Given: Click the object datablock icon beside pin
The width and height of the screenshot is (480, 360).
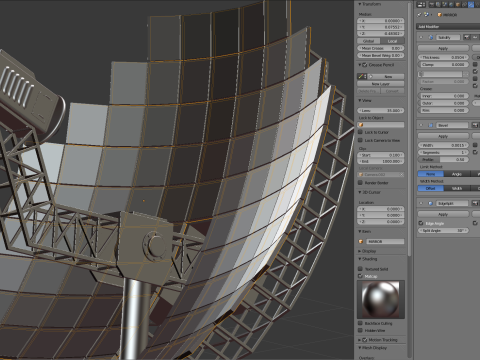Looking at the screenshot, I should click(426, 15).
